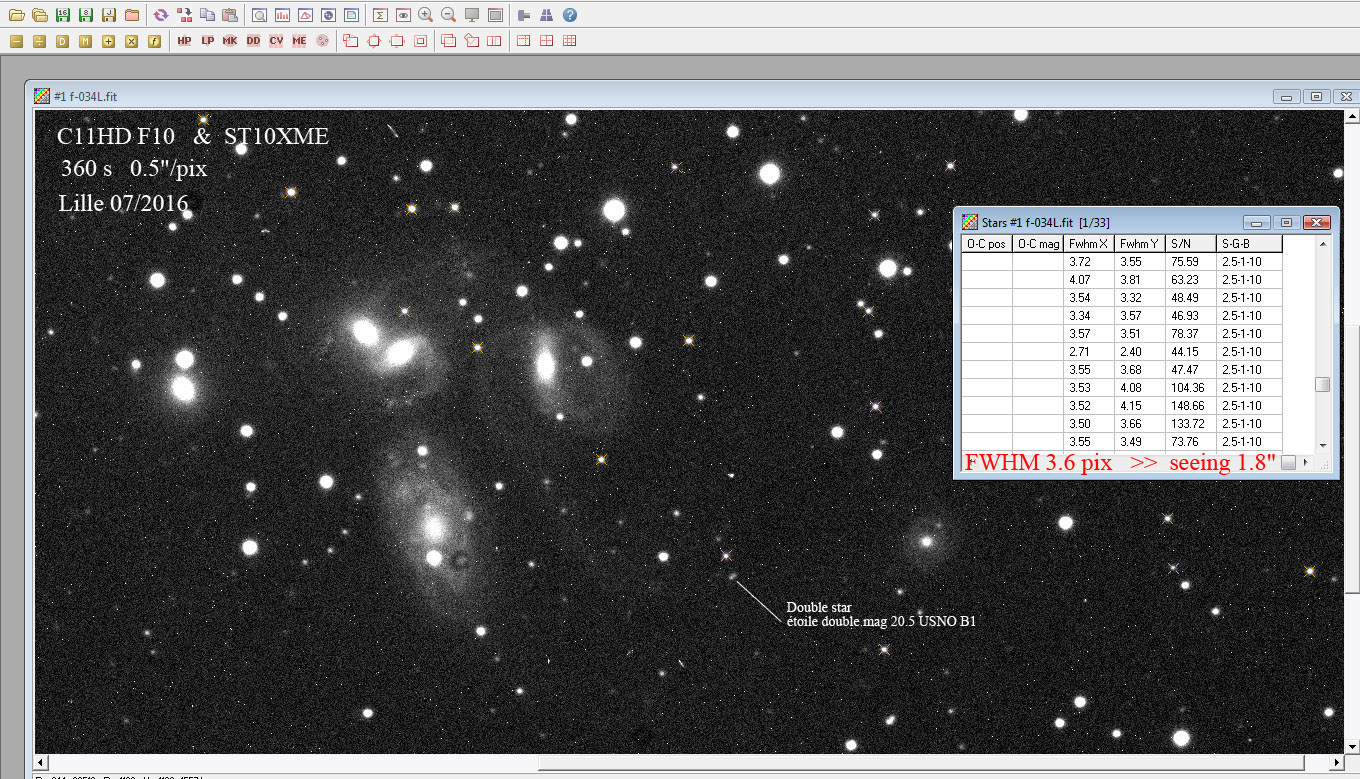Select the S/N value 104.36
Screen dimensions: 1360x779
tap(1191, 388)
